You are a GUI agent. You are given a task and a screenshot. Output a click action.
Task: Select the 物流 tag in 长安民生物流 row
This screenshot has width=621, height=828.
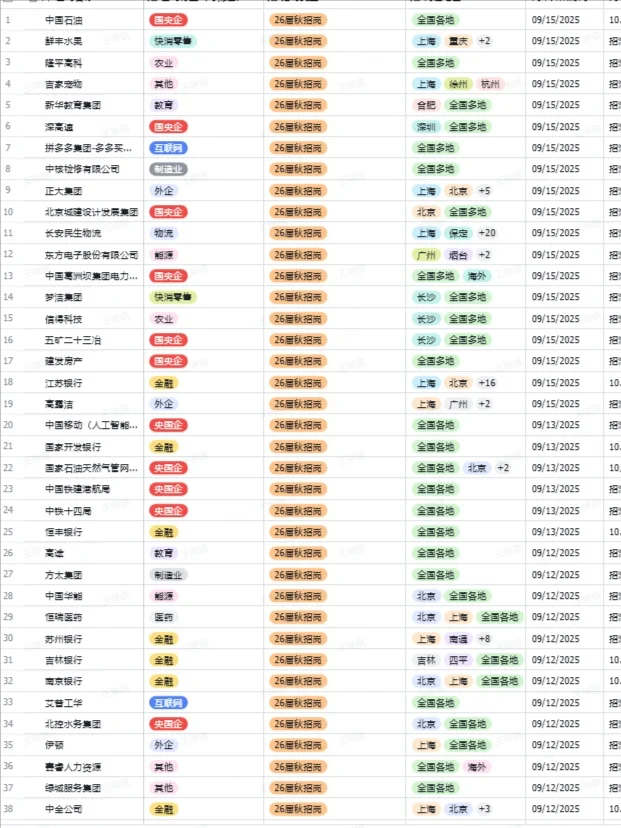[x=164, y=233]
